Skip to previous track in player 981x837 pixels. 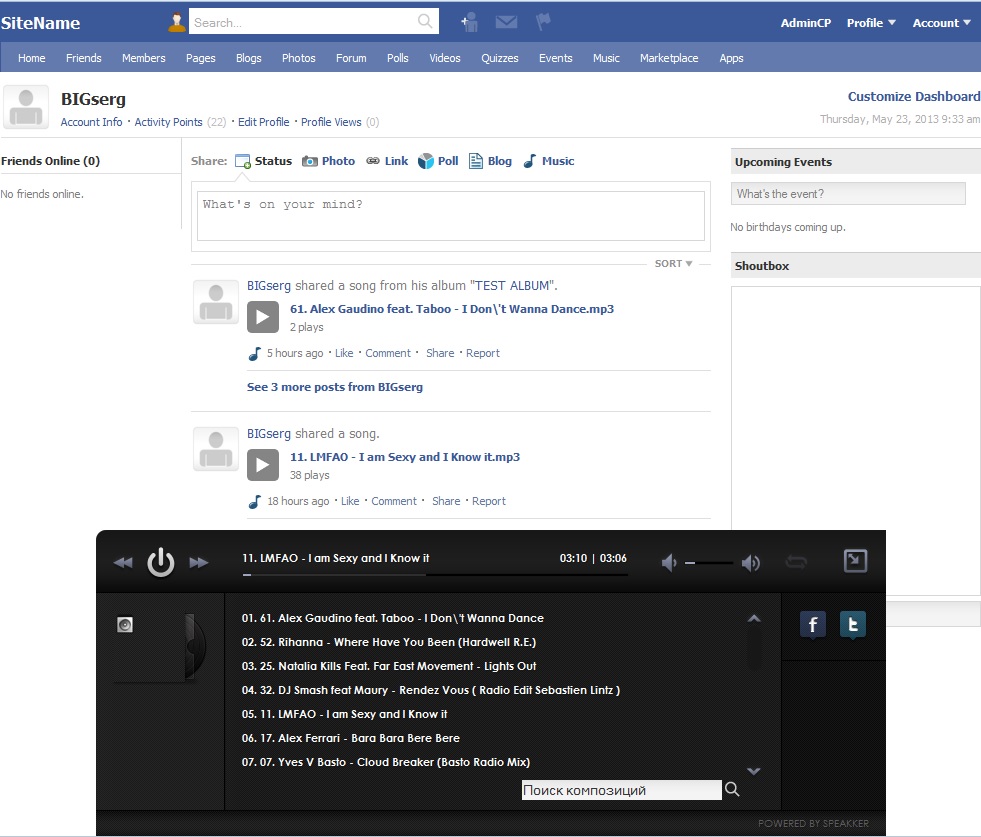pos(123,562)
